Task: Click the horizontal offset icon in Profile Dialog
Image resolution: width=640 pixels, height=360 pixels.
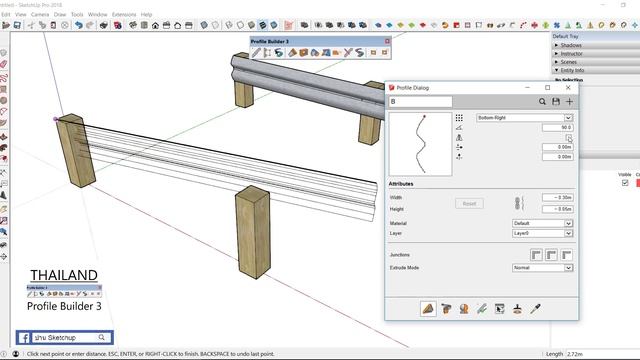Action: 459,147
